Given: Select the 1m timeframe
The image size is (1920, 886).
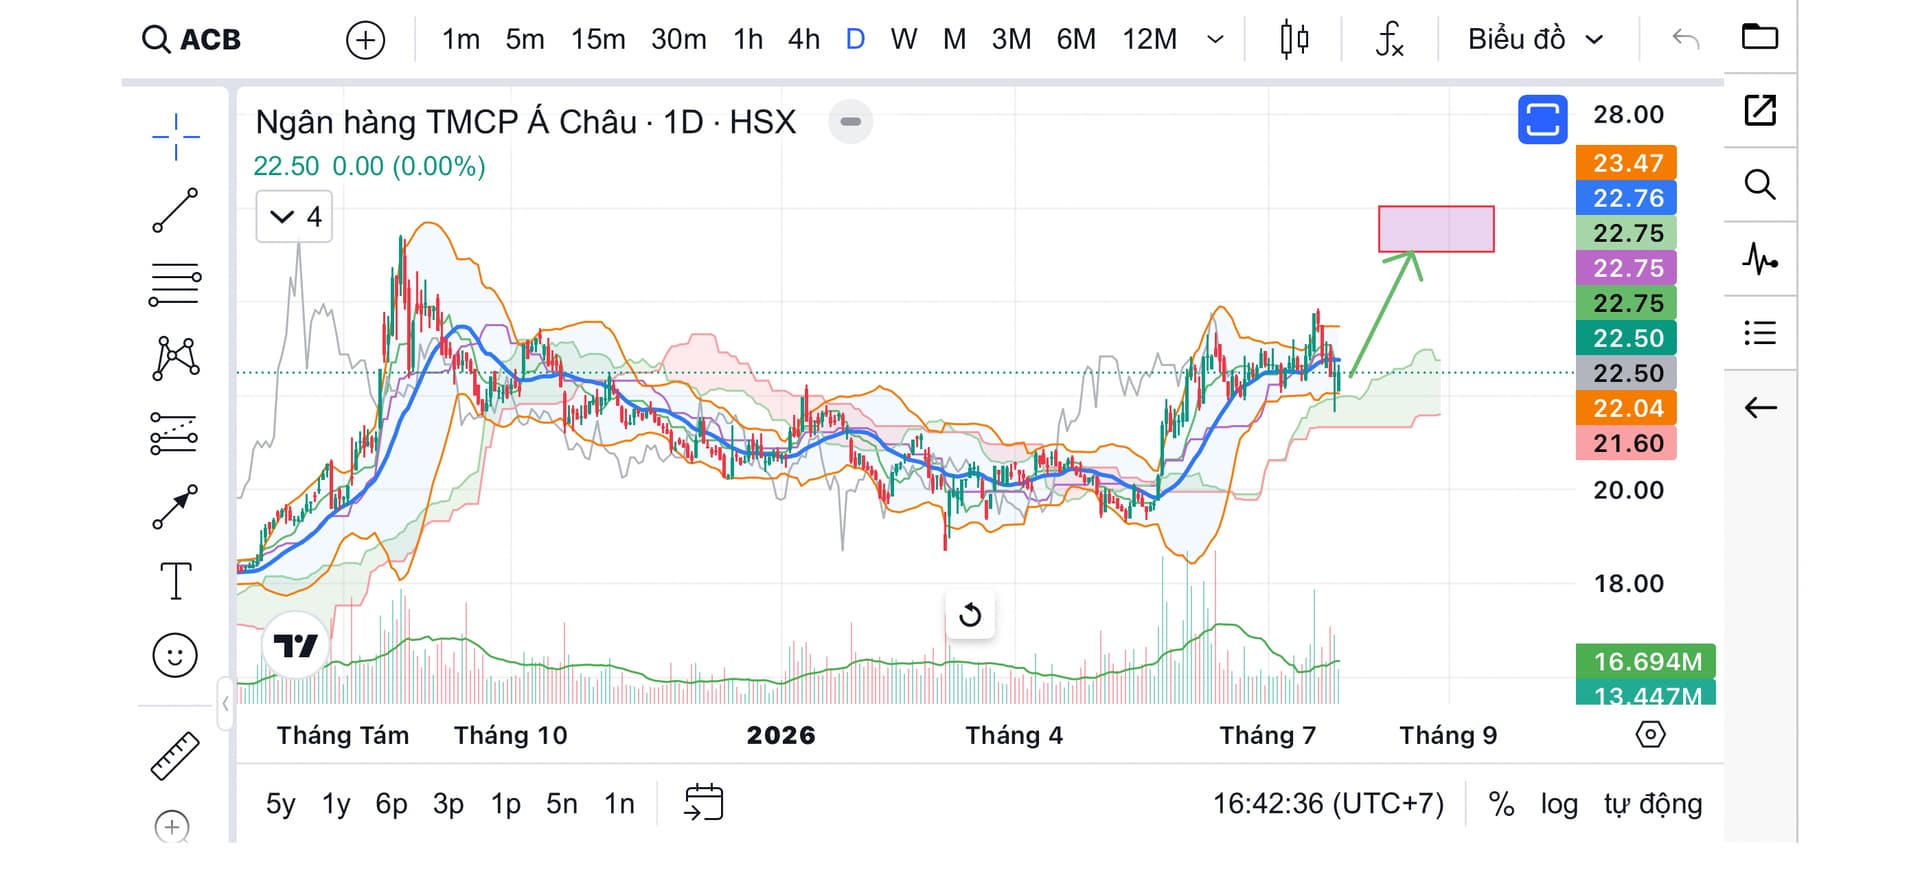Looking at the screenshot, I should pyautogui.click(x=461, y=40).
